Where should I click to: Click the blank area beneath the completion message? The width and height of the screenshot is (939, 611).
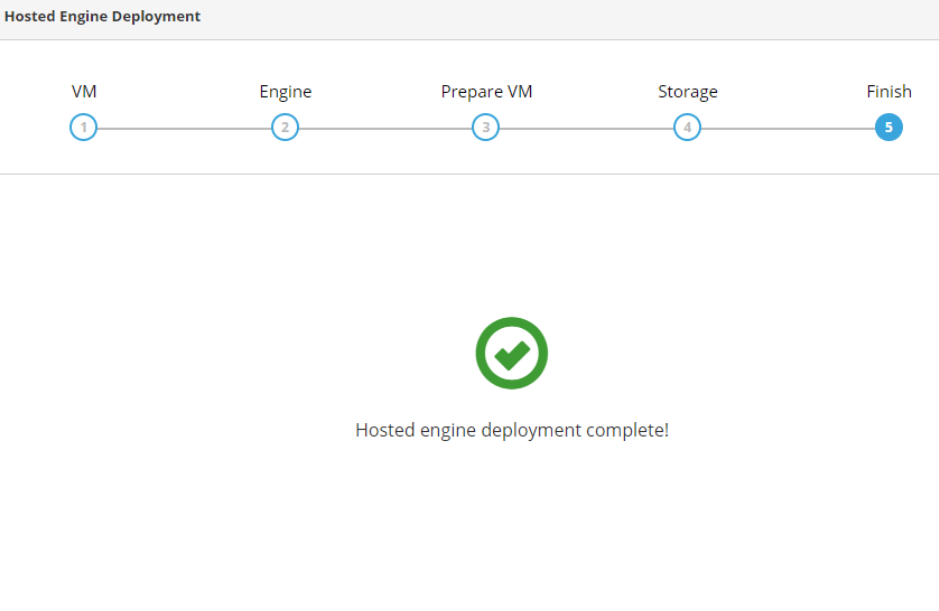pyautogui.click(x=511, y=530)
